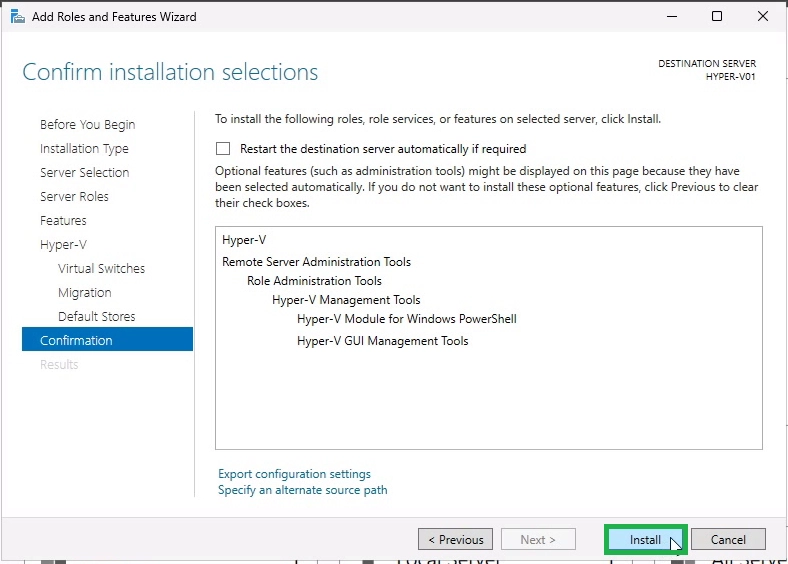The height and width of the screenshot is (564, 788).
Task: Open Migration step
Action: point(85,293)
